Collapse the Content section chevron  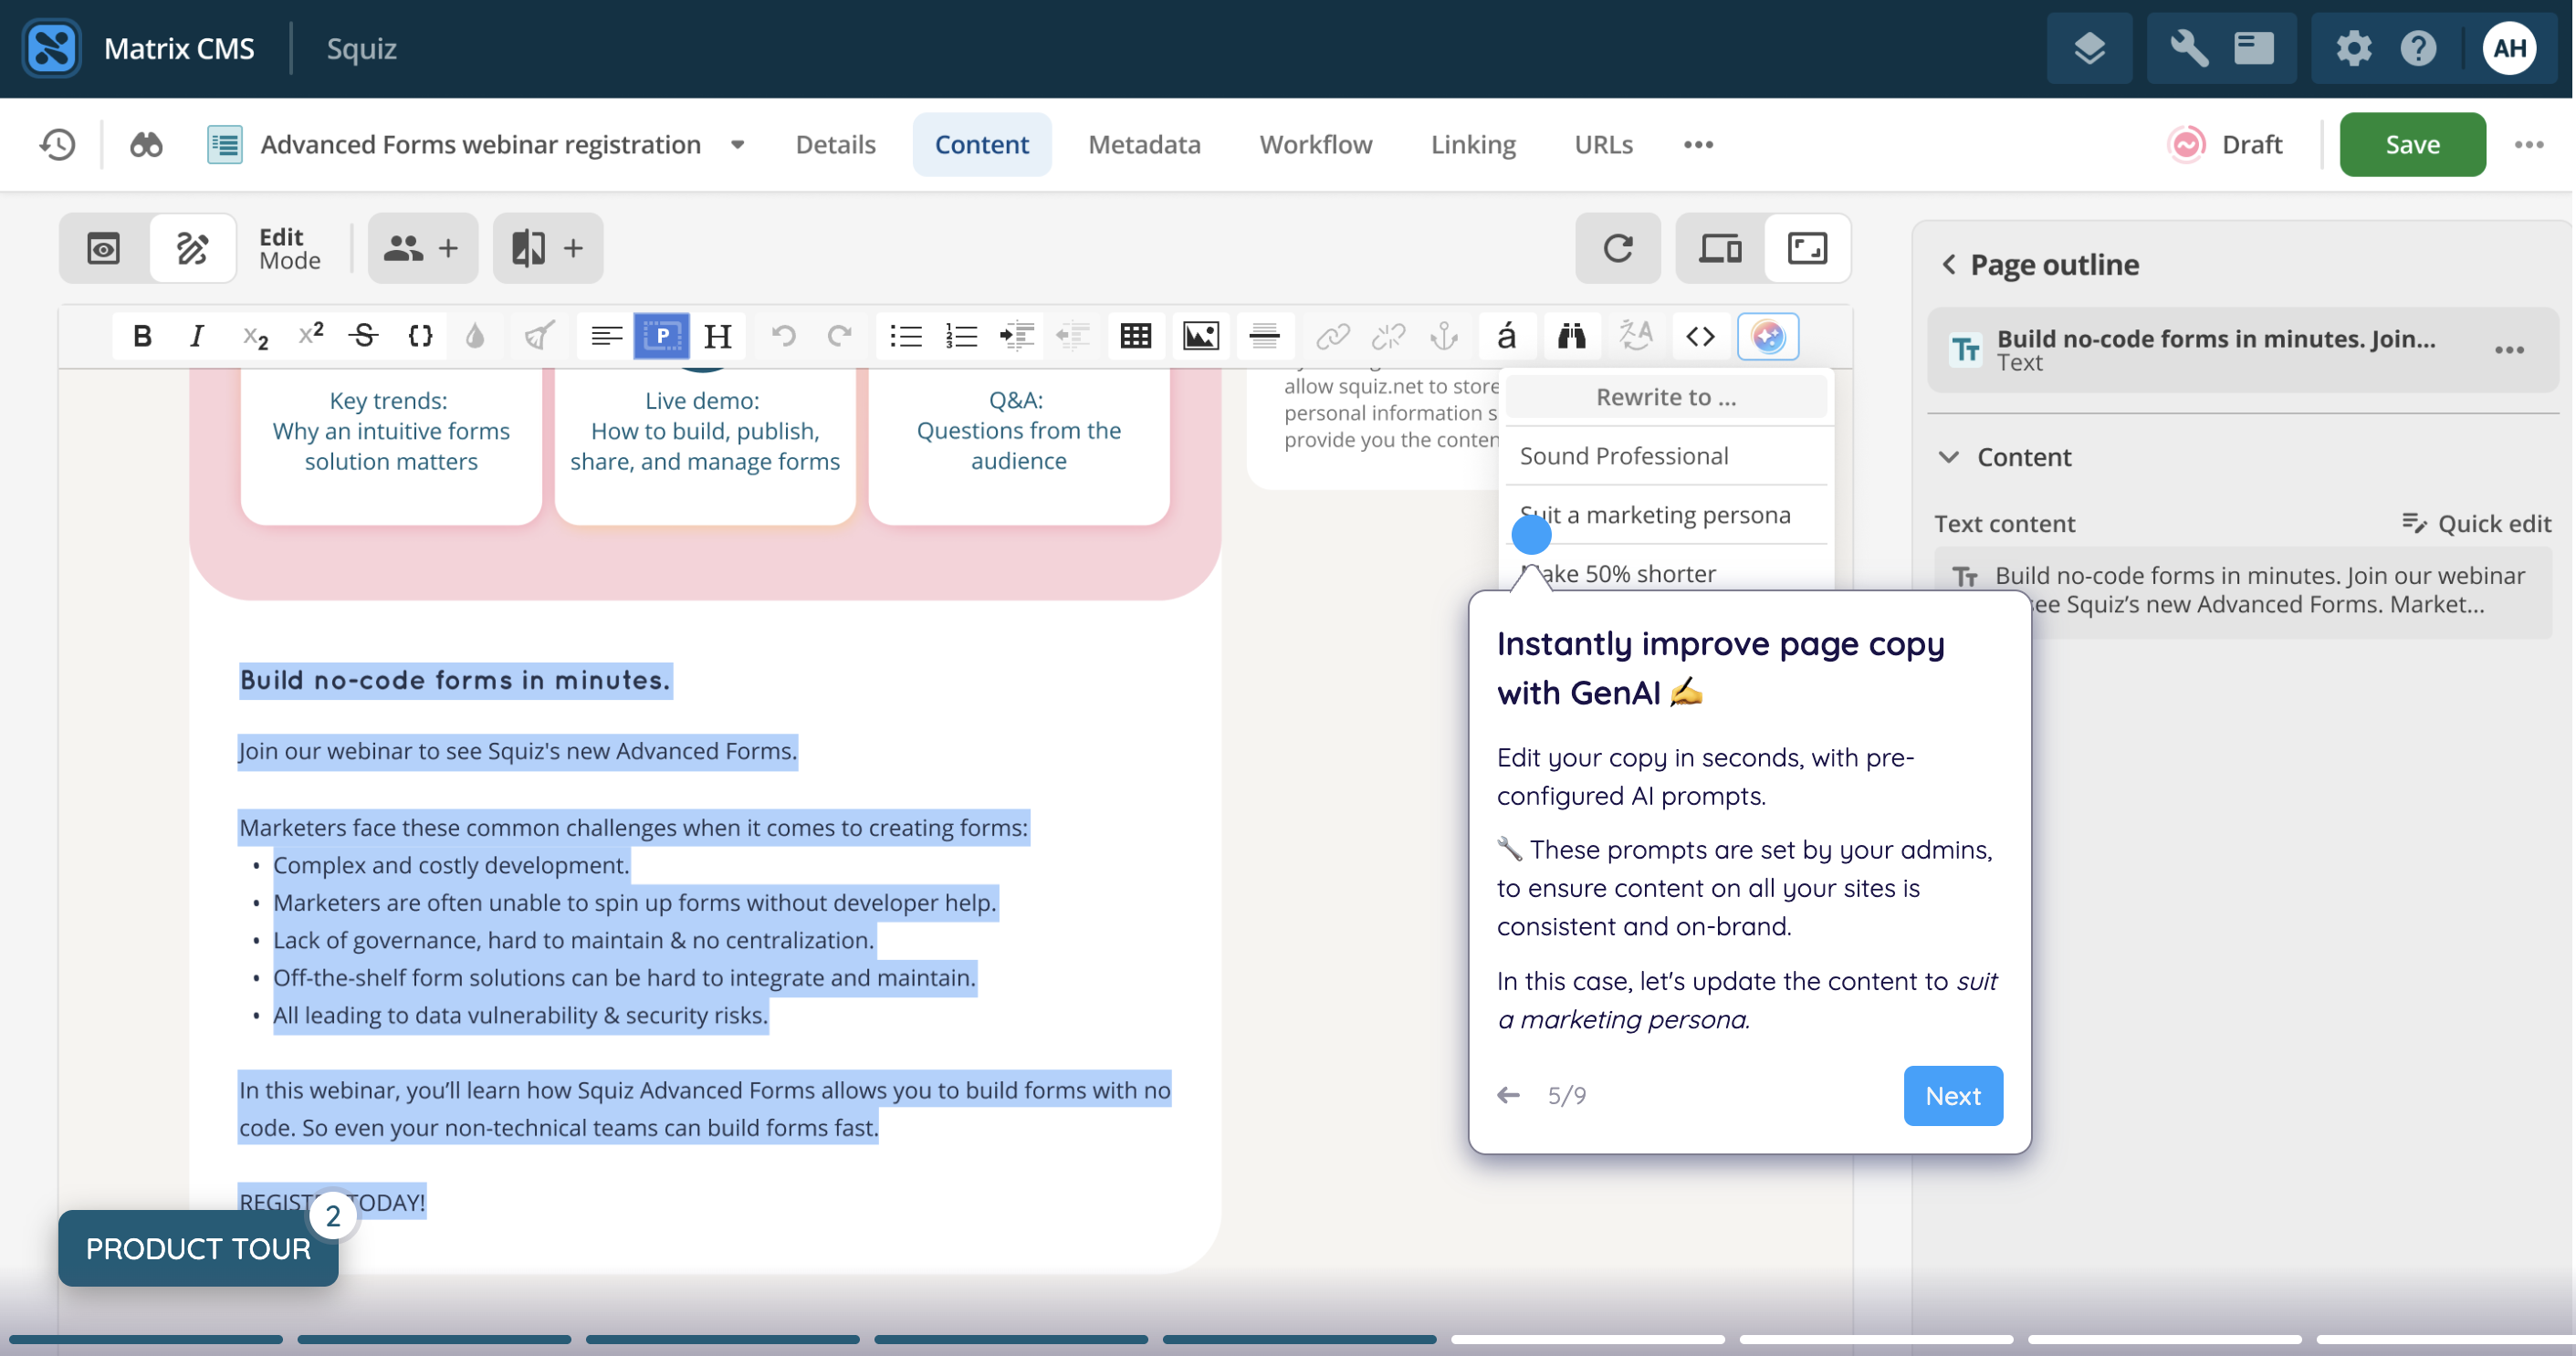coord(1948,457)
